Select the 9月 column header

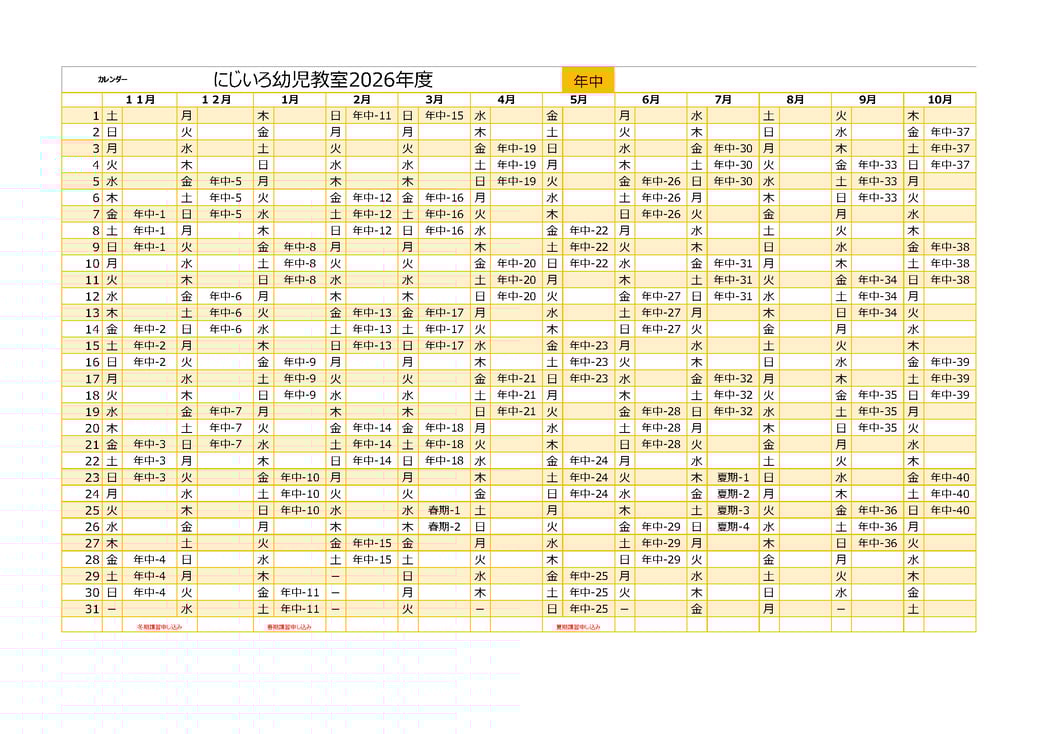tap(868, 99)
